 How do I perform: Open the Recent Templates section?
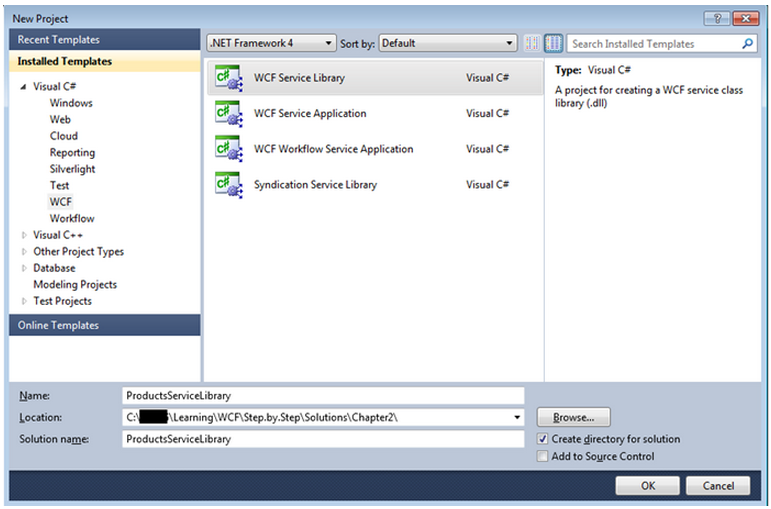tap(105, 40)
